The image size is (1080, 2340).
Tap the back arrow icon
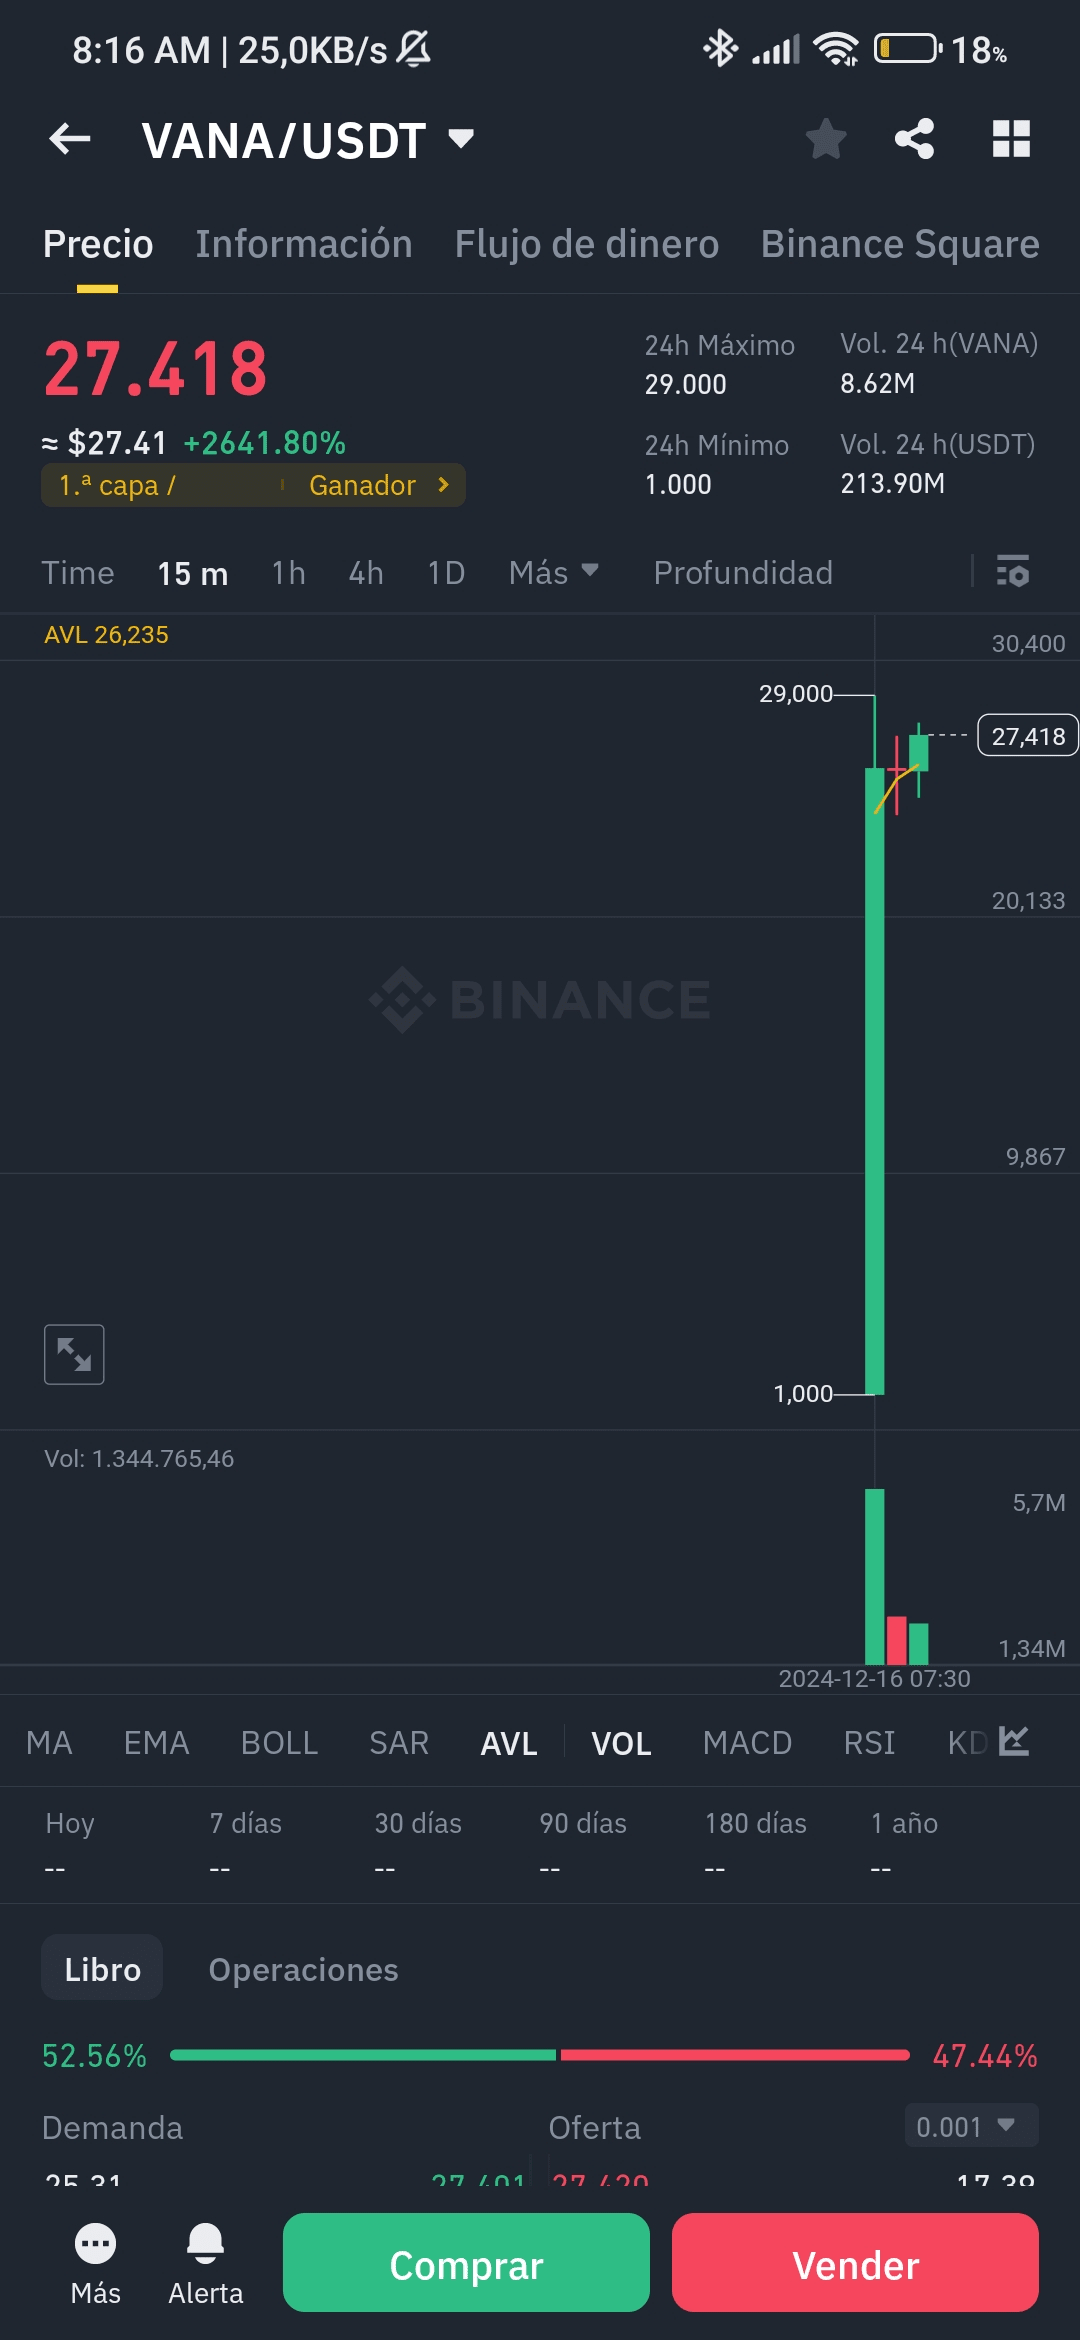[70, 139]
